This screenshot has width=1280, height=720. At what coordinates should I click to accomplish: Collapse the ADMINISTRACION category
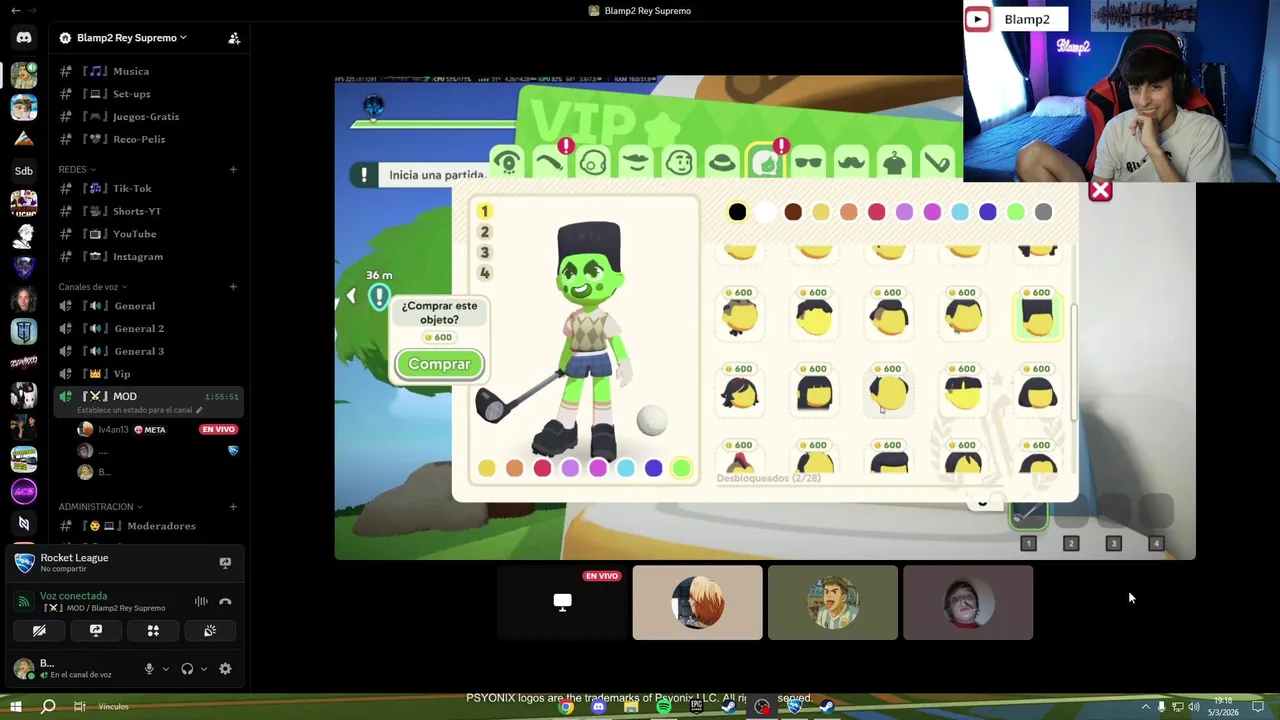coord(100,507)
